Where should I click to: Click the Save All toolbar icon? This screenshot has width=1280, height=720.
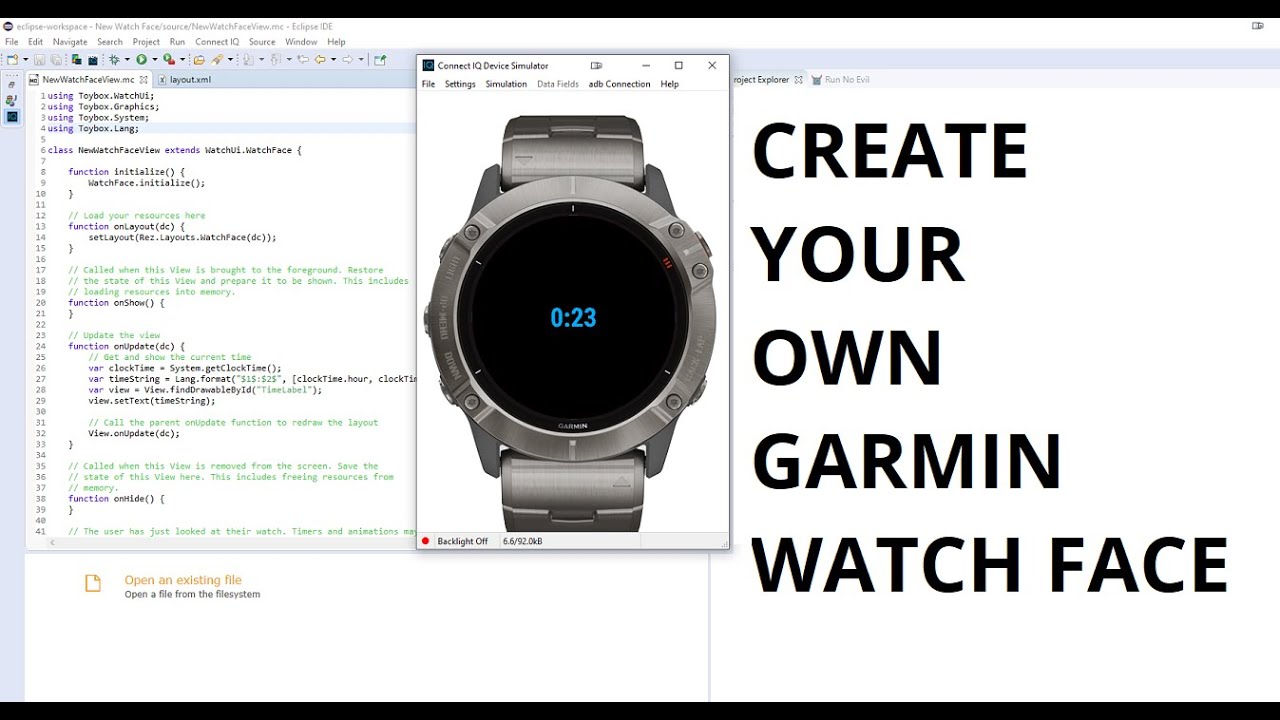[56, 59]
